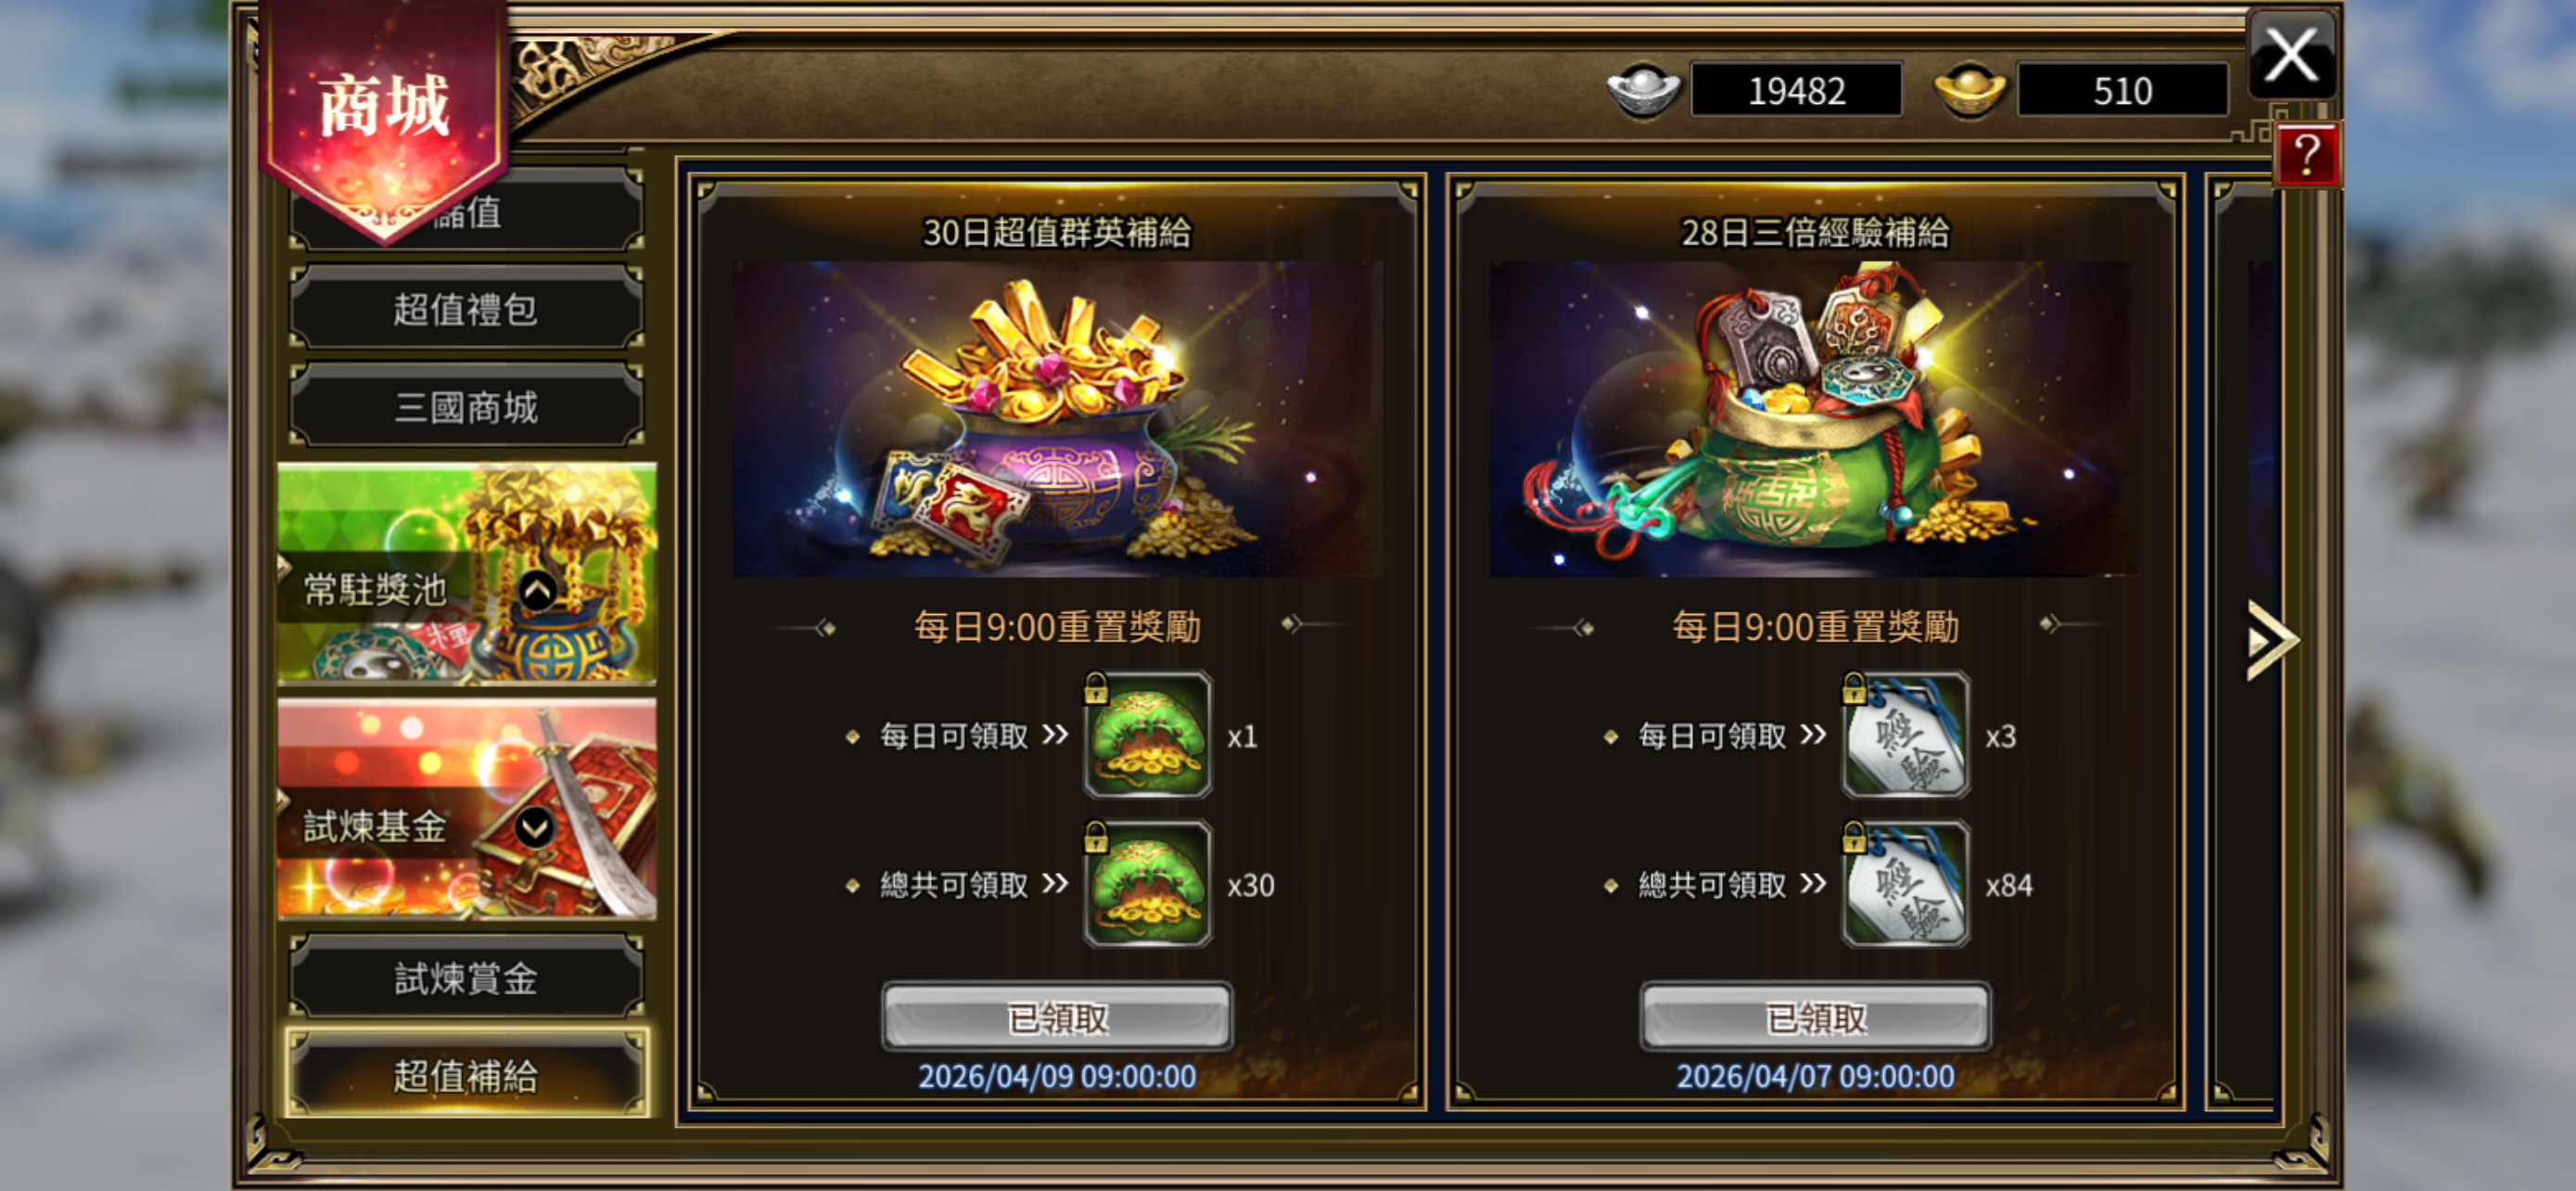Close the shop with the X button
This screenshot has height=1191, width=2576.
pos(2291,54)
